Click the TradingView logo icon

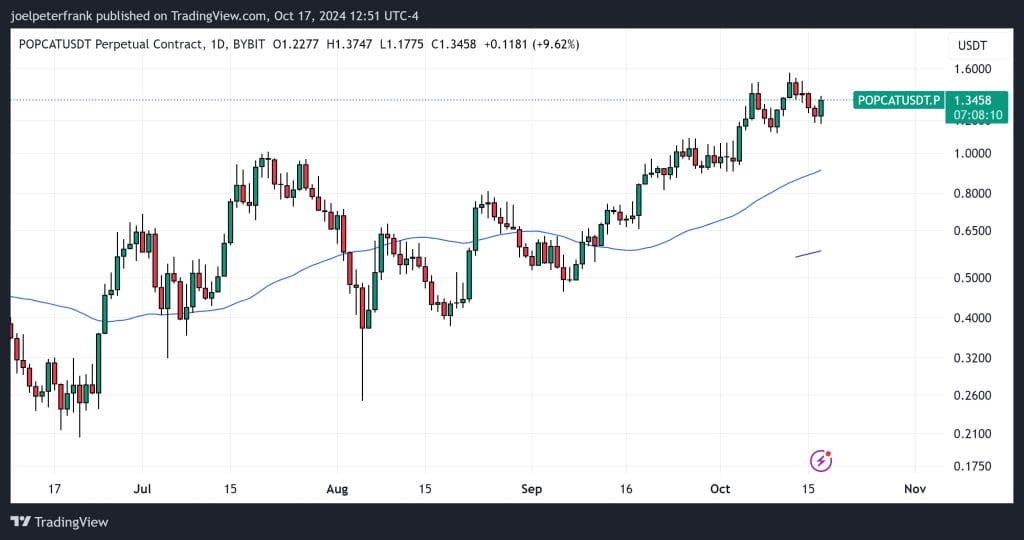click(20, 522)
